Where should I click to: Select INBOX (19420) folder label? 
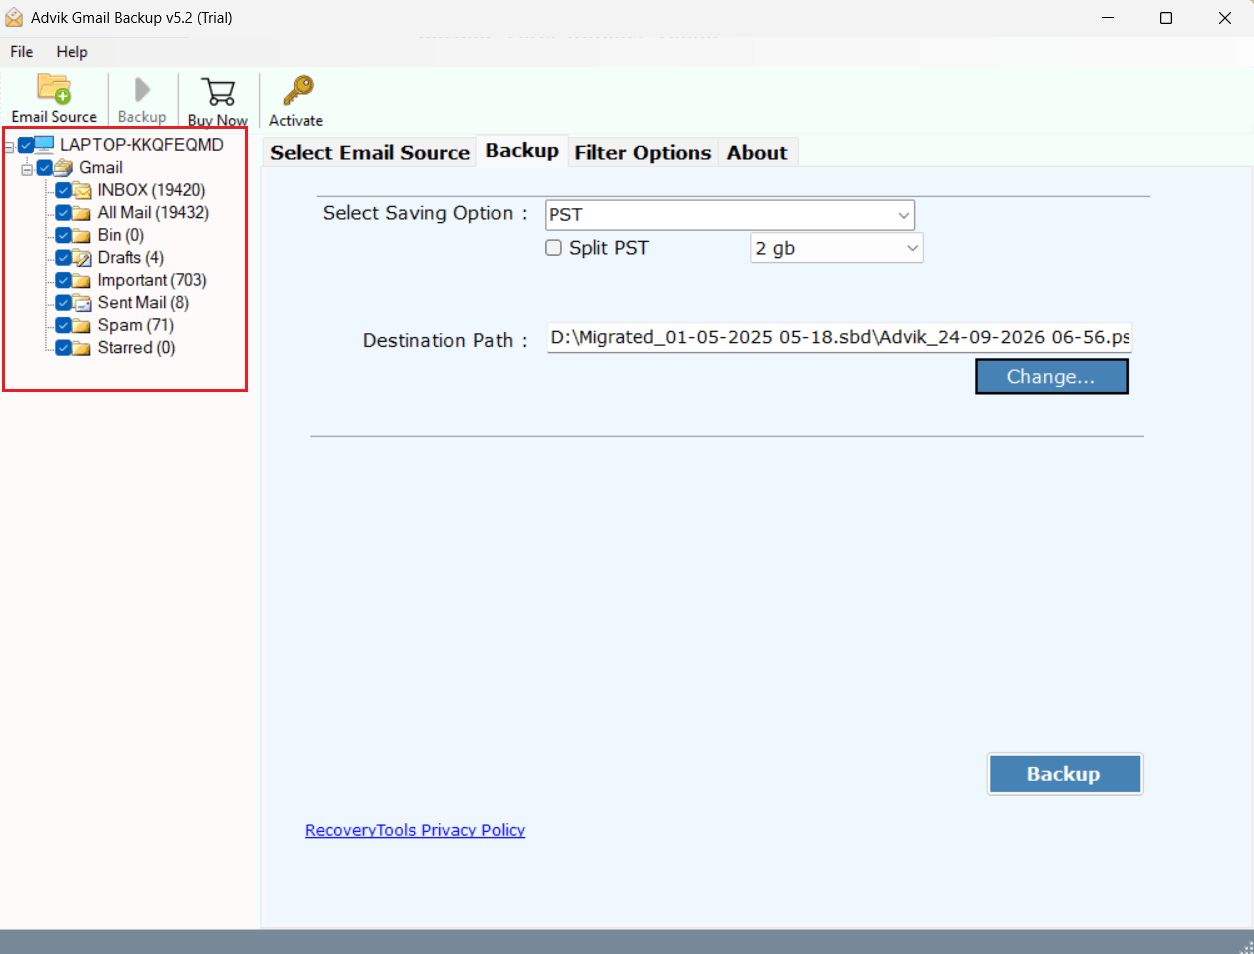tap(151, 190)
